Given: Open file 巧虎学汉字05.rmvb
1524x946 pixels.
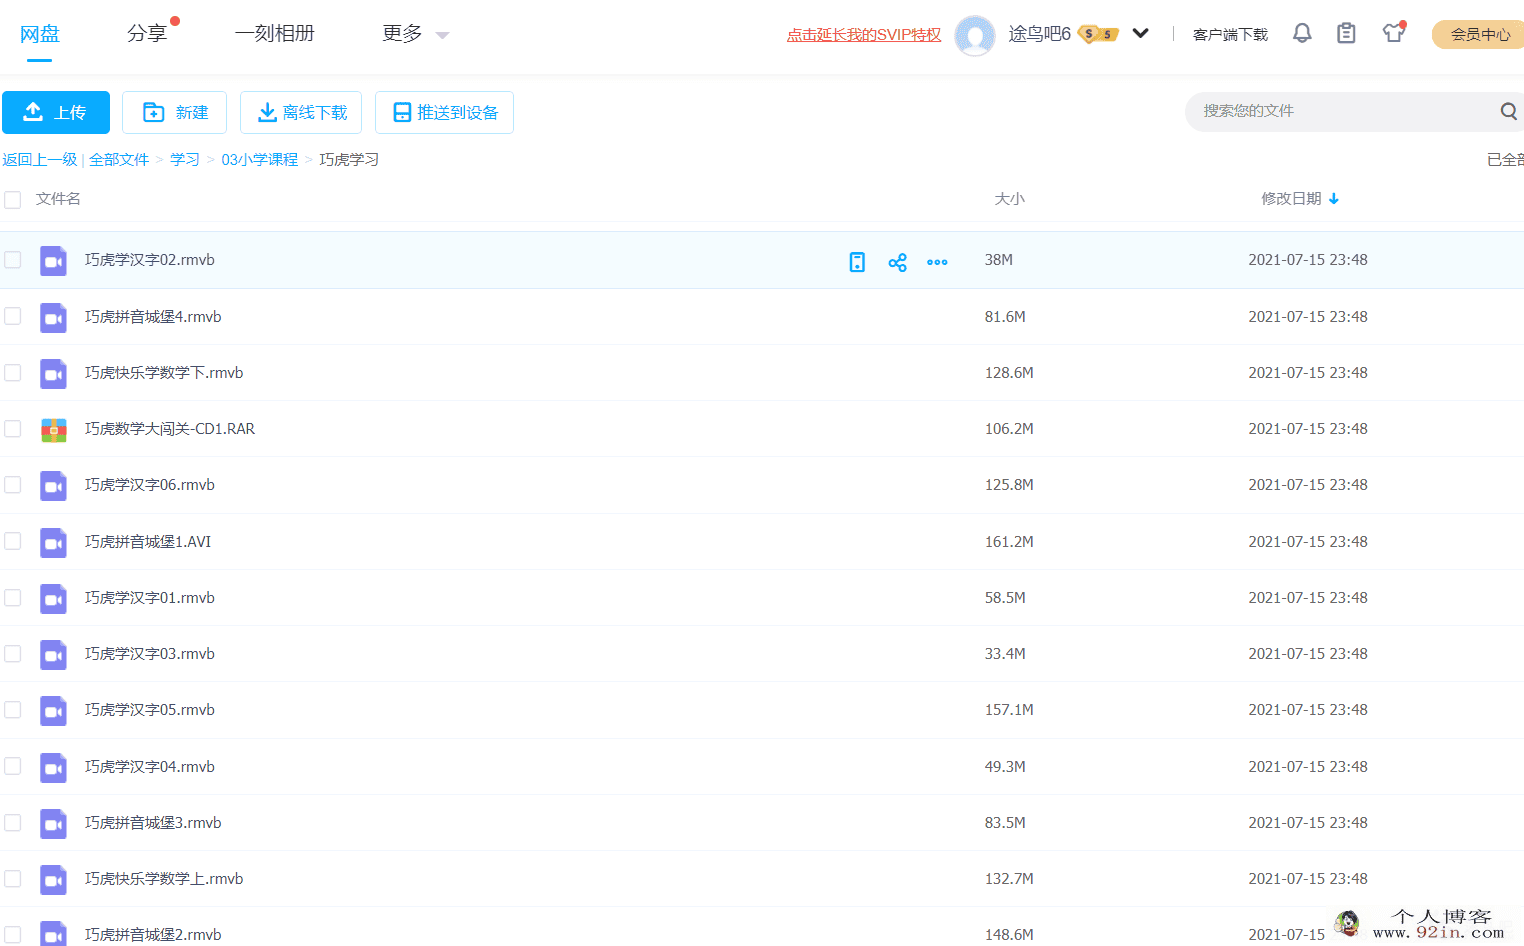Looking at the screenshot, I should (150, 710).
